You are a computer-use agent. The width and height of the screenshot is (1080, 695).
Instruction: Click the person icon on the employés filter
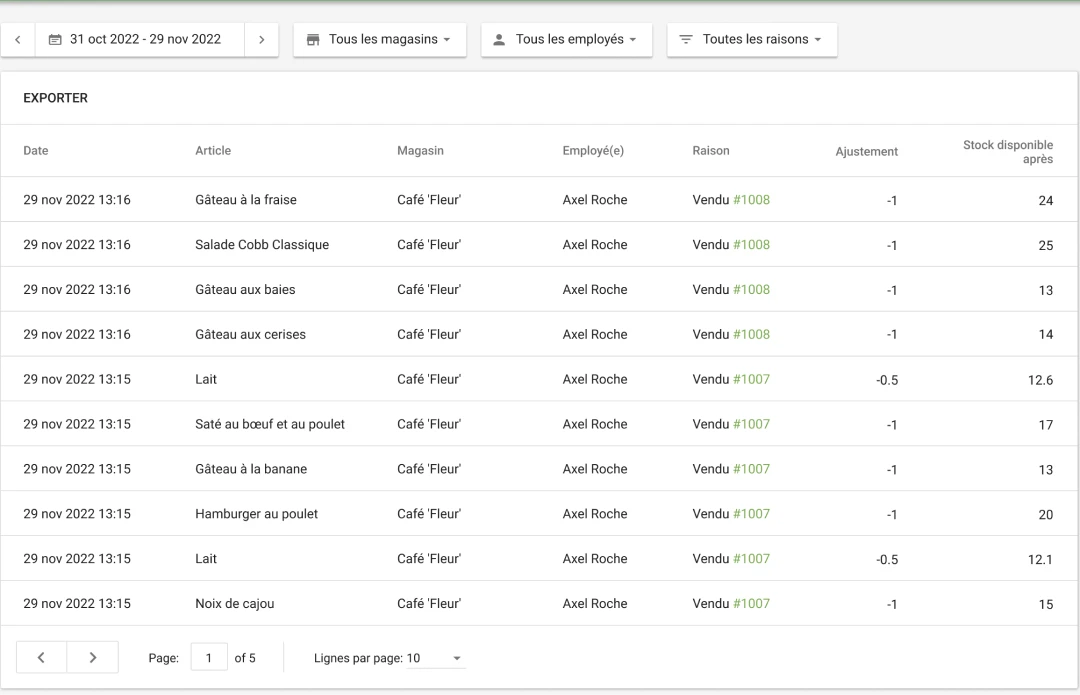coord(498,39)
